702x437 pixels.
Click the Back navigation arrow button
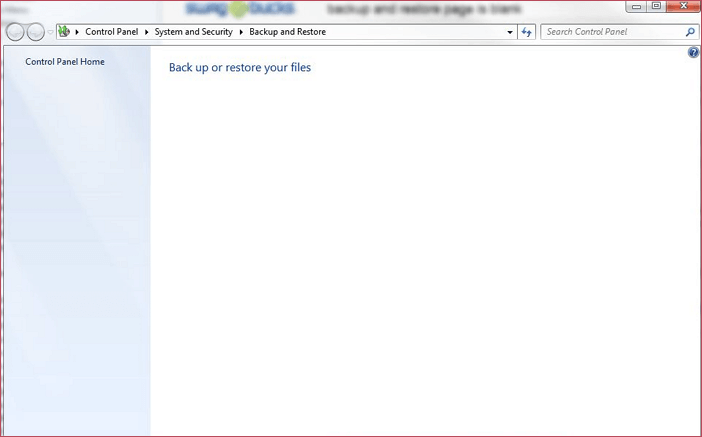tap(15, 32)
